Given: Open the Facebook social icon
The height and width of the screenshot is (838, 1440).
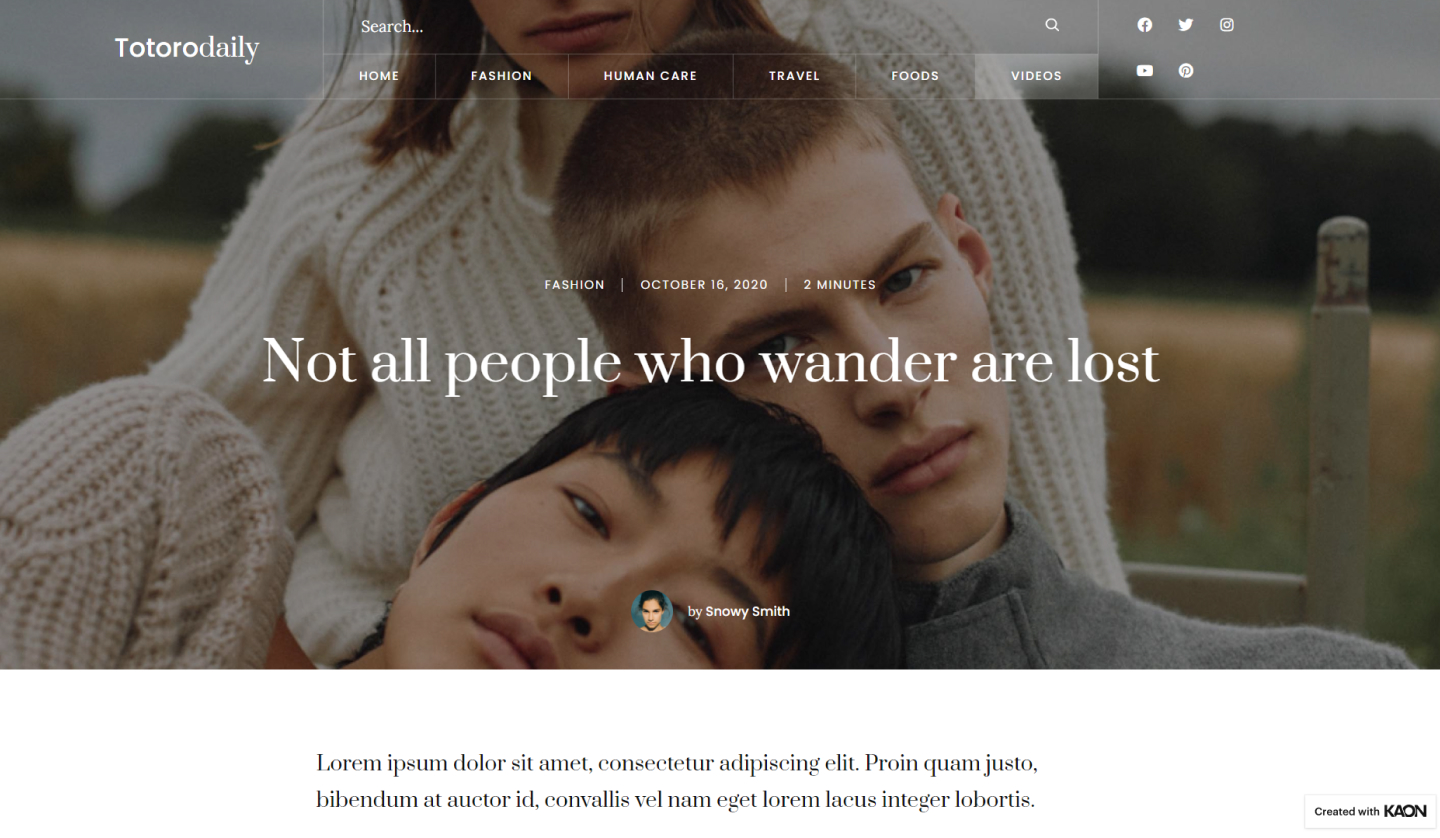Looking at the screenshot, I should (x=1145, y=25).
